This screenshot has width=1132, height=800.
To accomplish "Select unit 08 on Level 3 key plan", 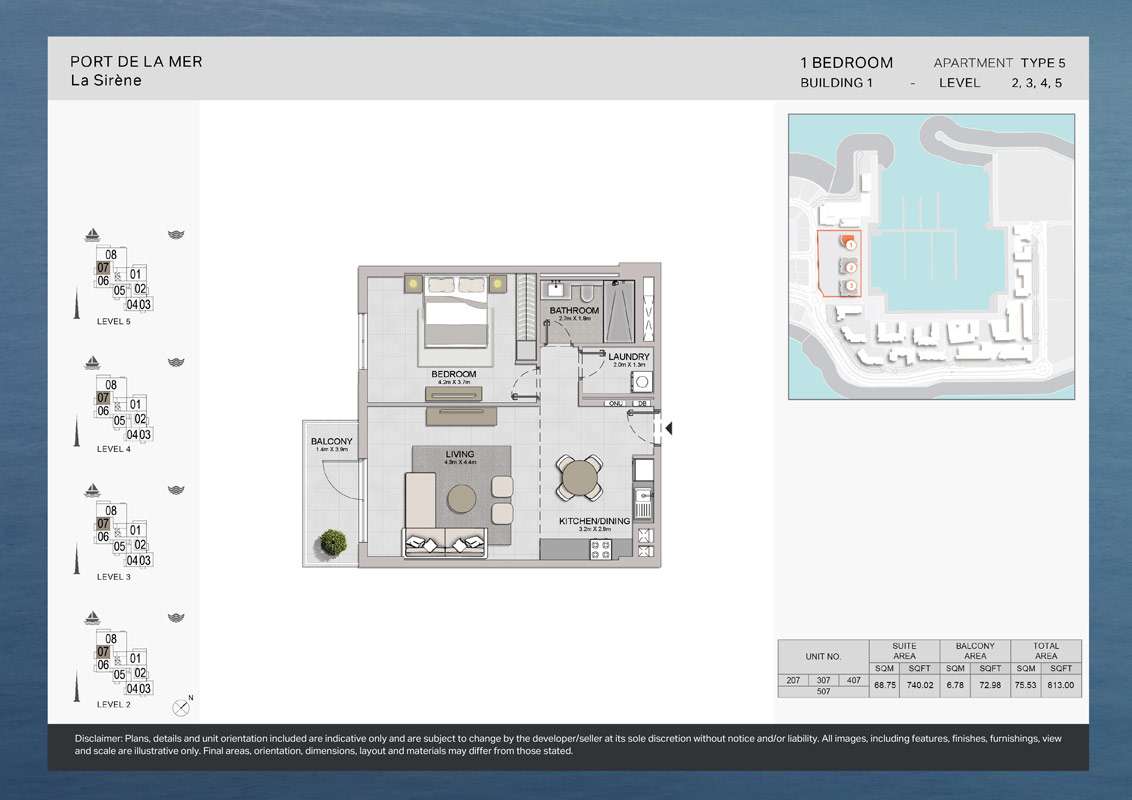I will click(x=111, y=511).
